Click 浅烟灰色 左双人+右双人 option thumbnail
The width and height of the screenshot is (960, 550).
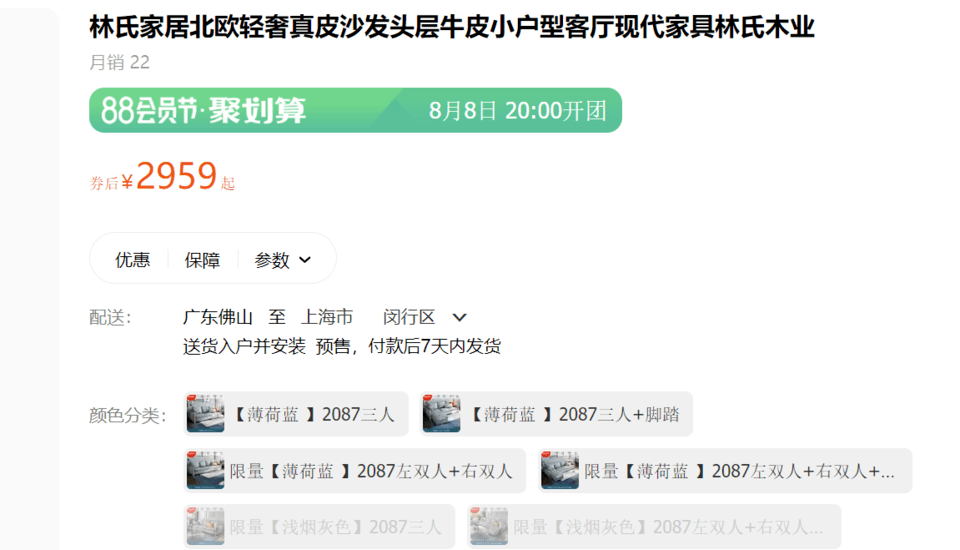pos(489,527)
